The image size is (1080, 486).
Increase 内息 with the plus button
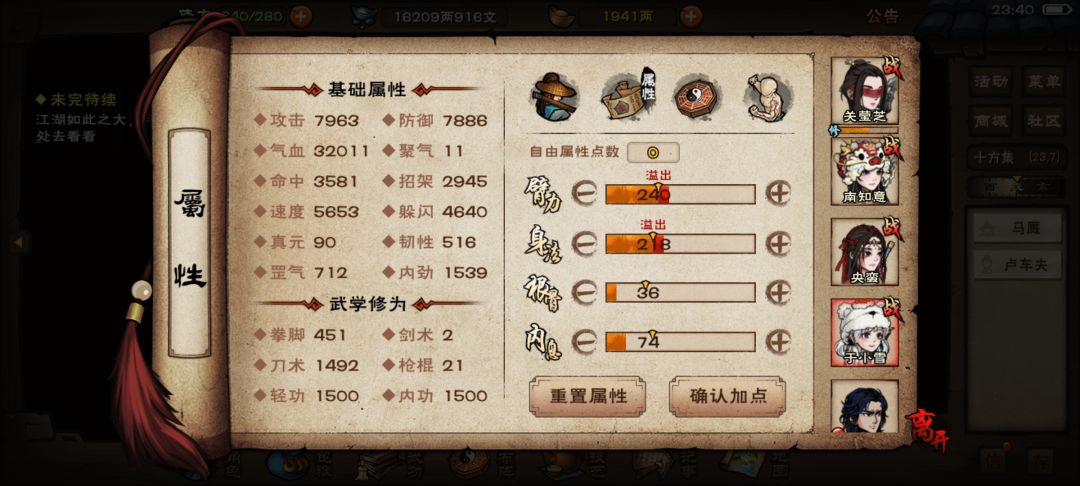[x=778, y=341]
